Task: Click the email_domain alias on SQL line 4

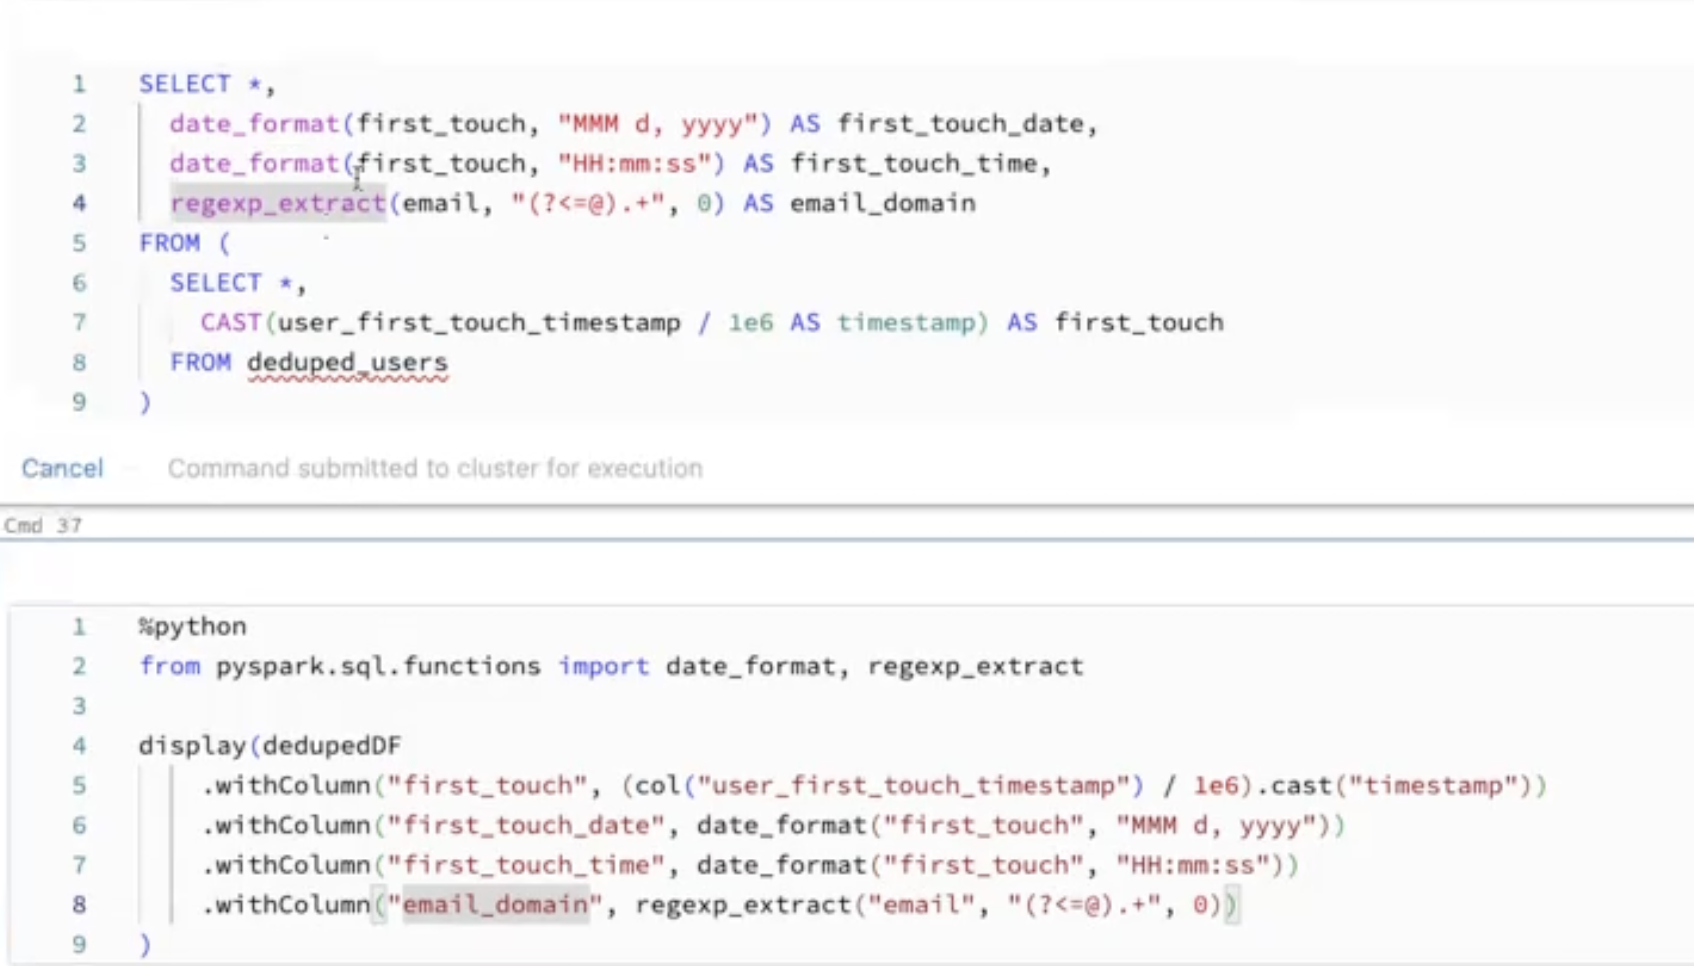Action: point(883,203)
